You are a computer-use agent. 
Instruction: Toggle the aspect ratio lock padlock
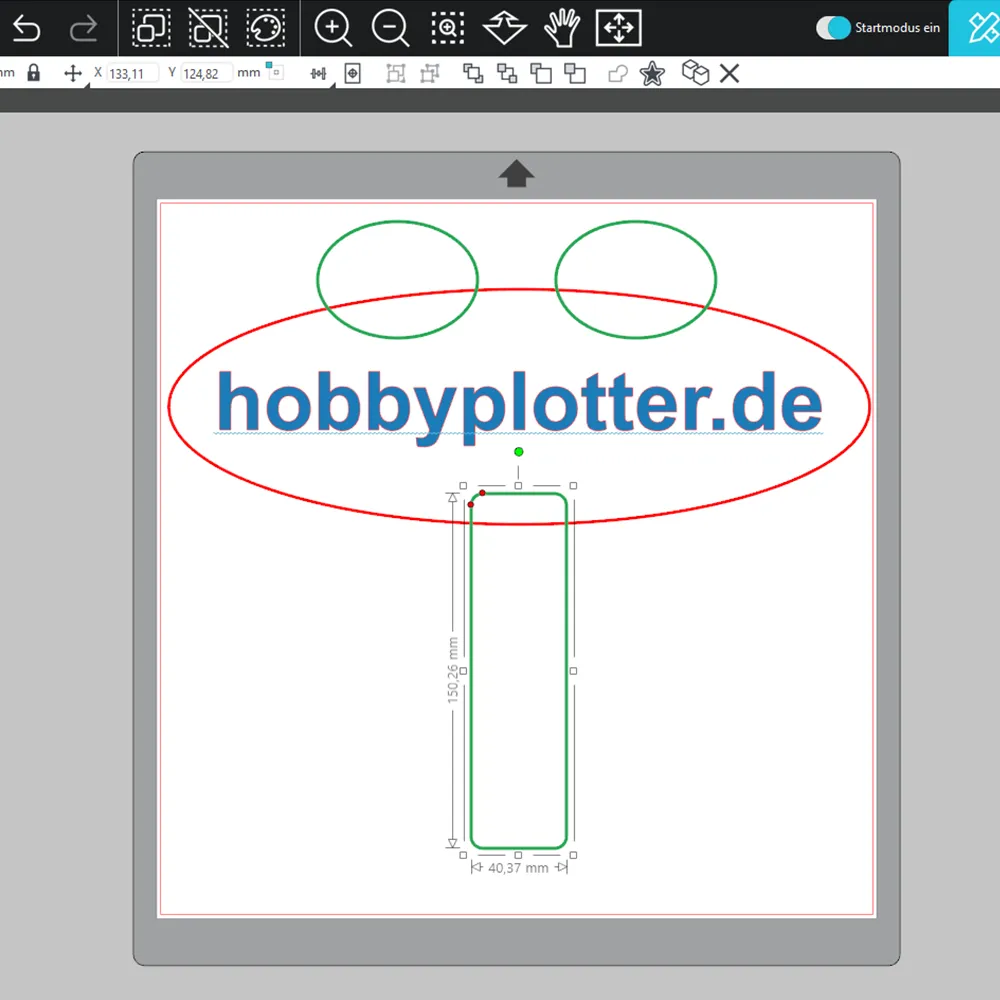click(x=34, y=73)
